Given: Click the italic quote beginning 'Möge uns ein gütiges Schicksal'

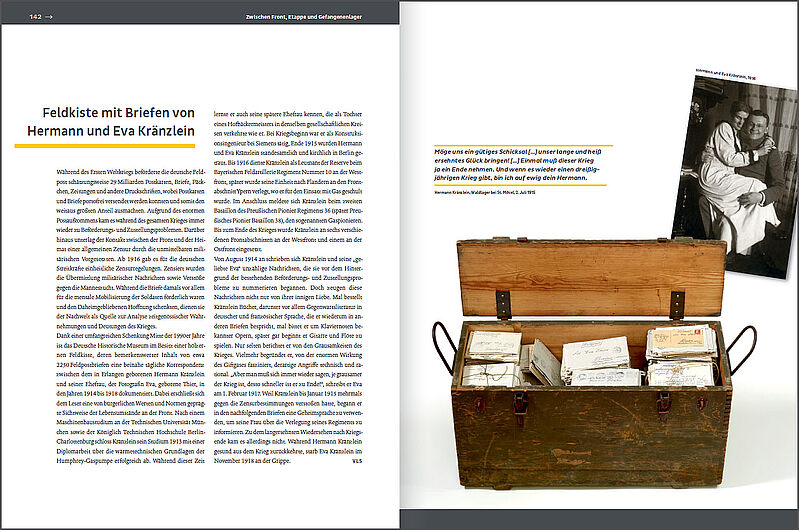Looking at the screenshot, I should pyautogui.click(x=518, y=165).
